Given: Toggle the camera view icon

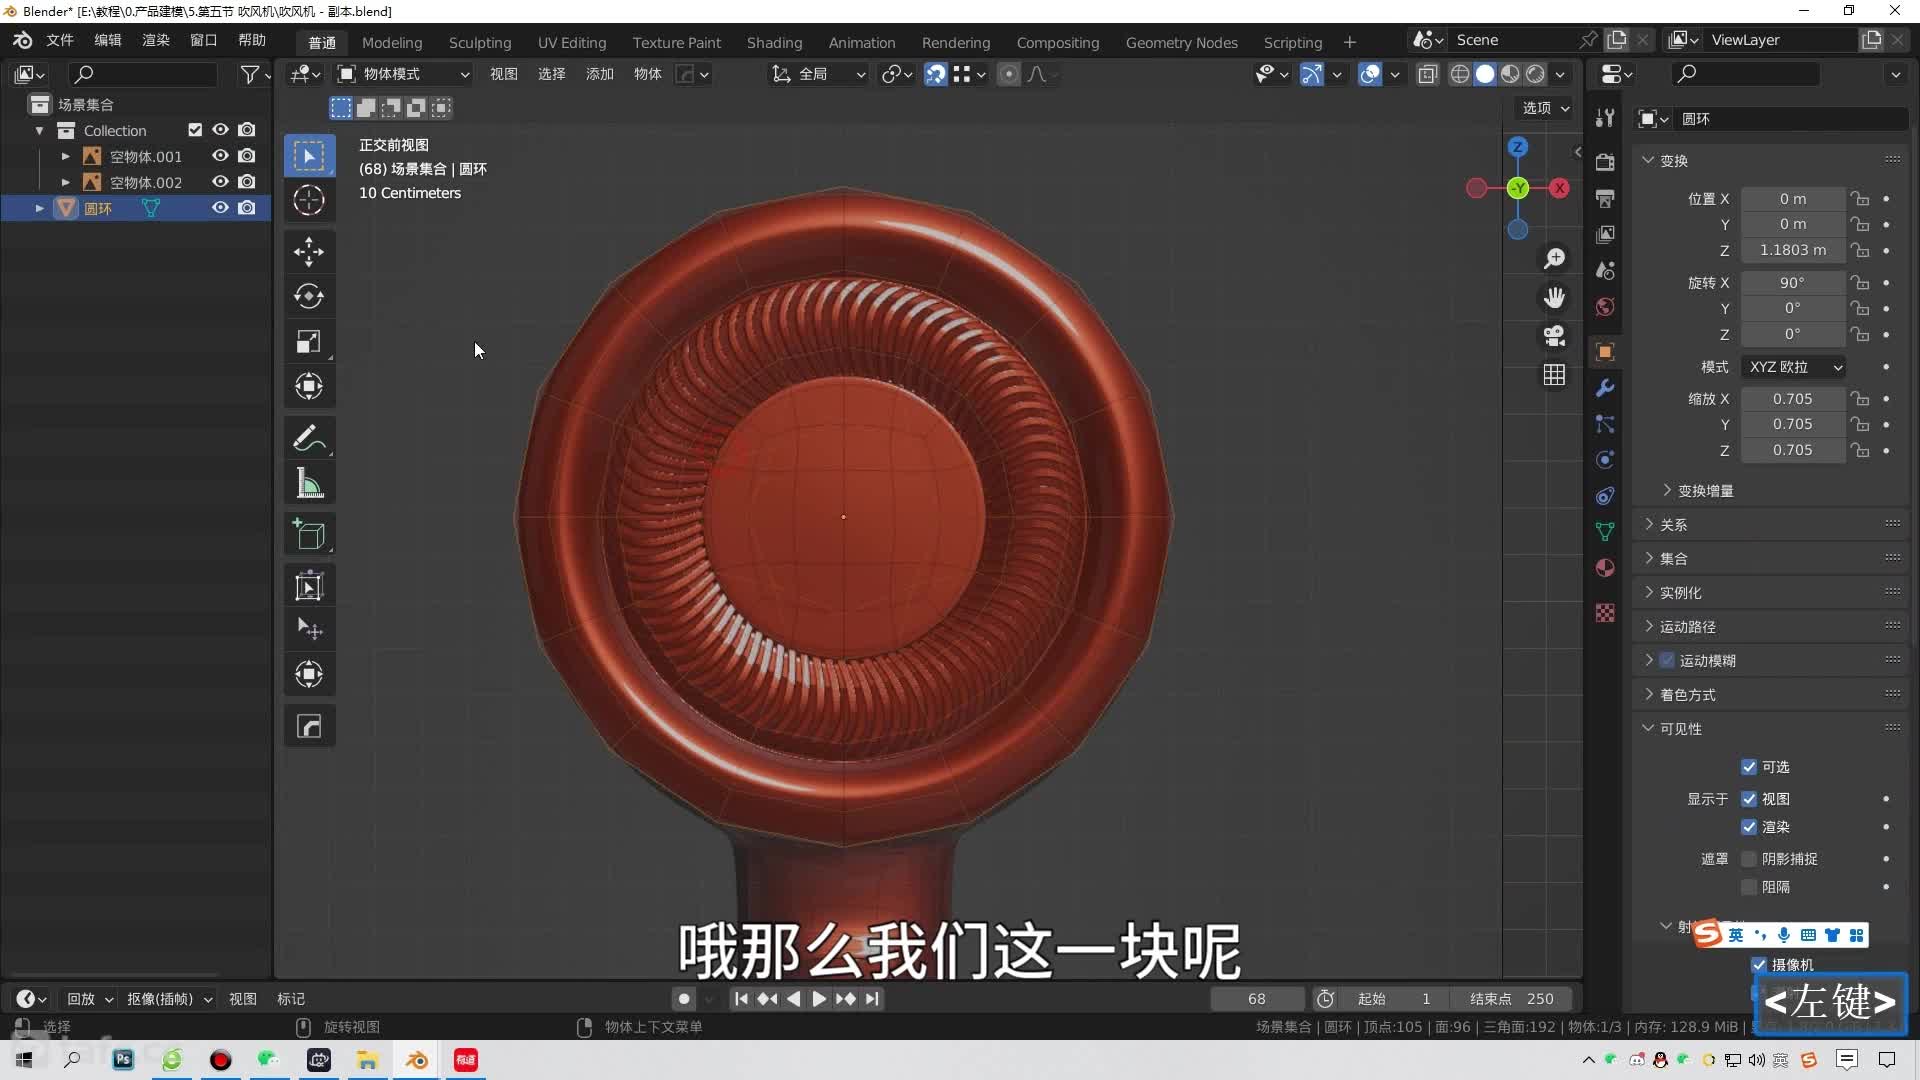Looking at the screenshot, I should [1554, 336].
